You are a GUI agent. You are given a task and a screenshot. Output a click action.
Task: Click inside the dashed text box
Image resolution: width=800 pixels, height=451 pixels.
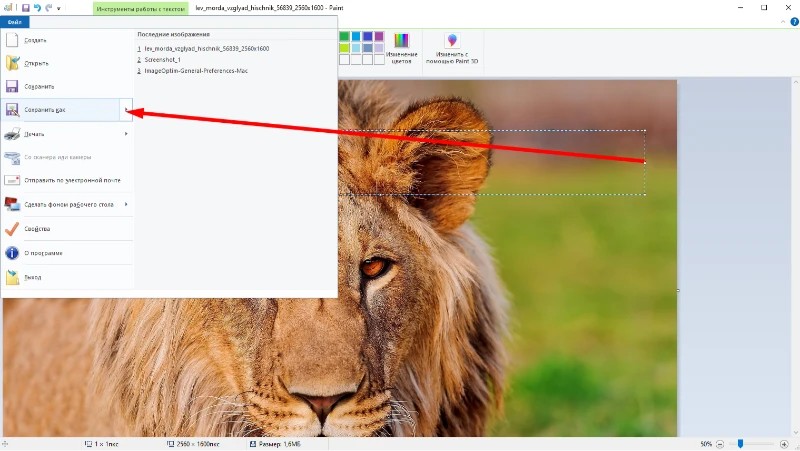click(492, 162)
